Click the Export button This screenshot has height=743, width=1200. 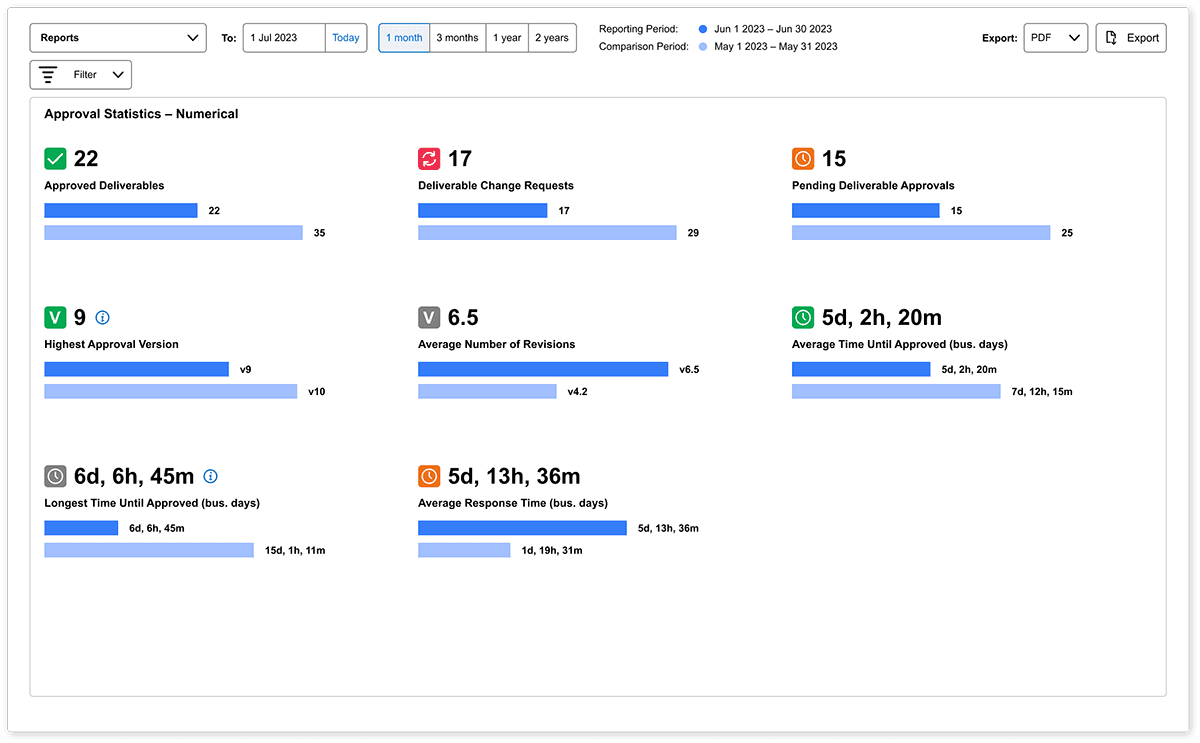[1131, 38]
